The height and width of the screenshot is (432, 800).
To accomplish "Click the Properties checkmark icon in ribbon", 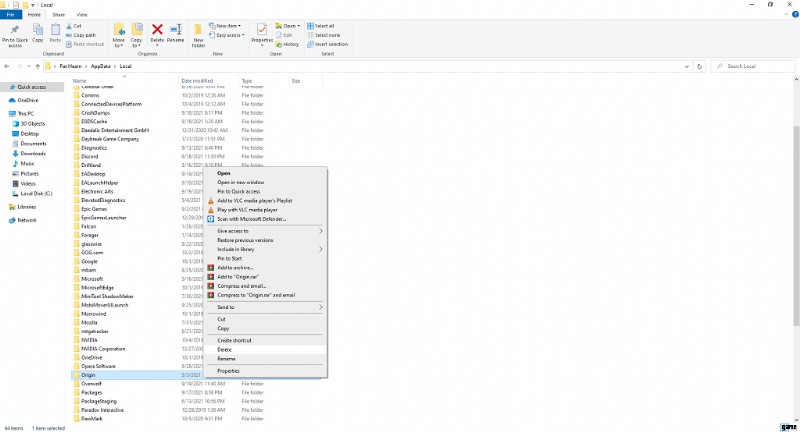I will coord(262,30).
